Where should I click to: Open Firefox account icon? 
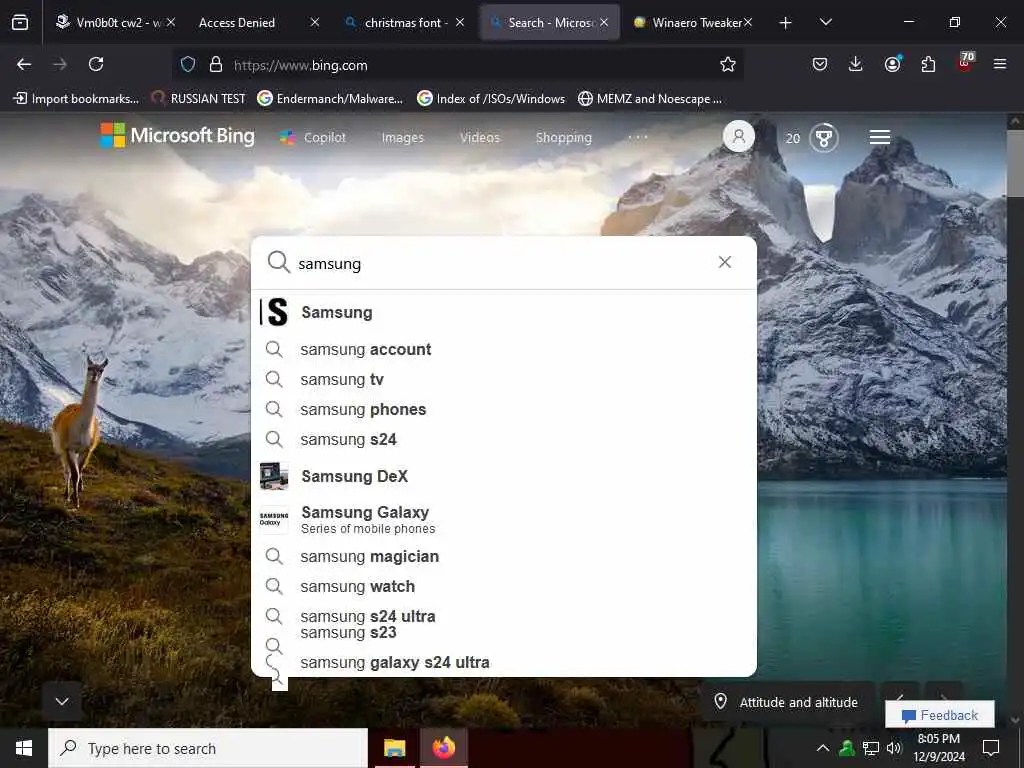point(892,63)
